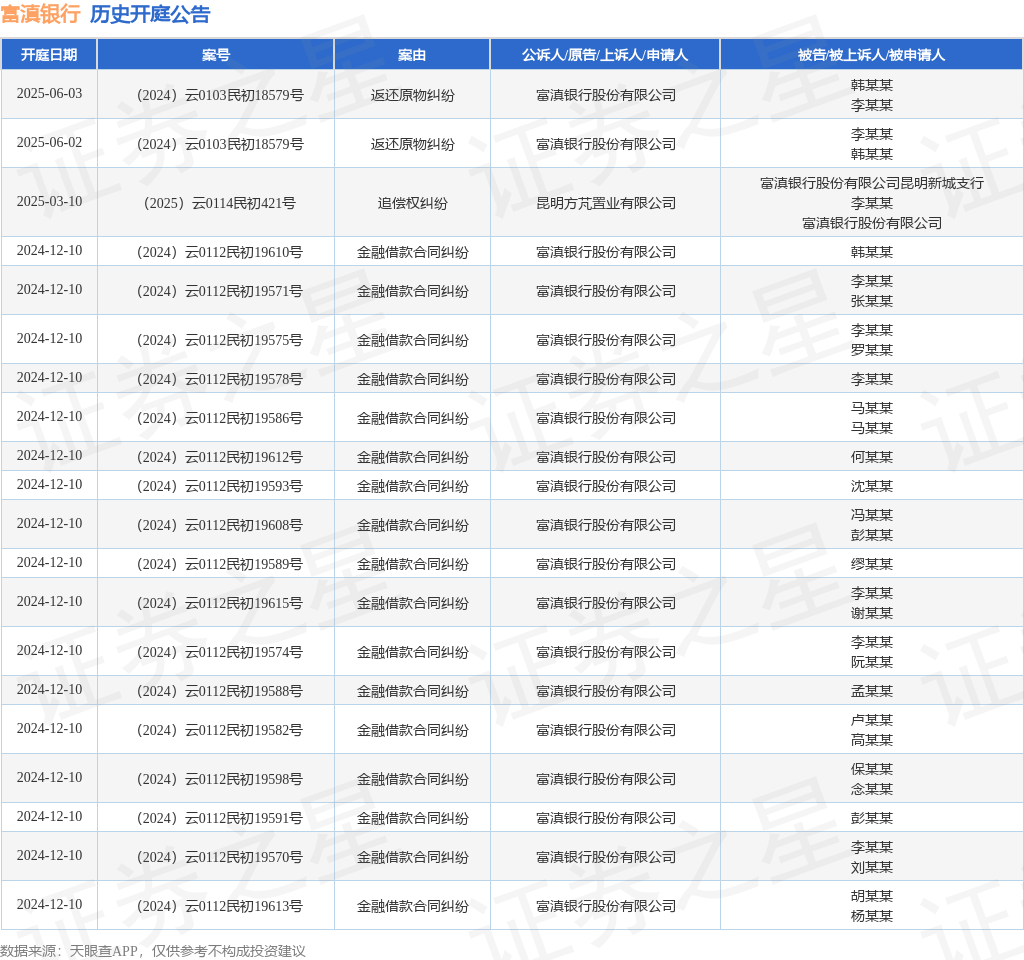Click the 被告/被上诉人/被申请人 column header
This screenshot has width=1024, height=960.
tap(871, 55)
